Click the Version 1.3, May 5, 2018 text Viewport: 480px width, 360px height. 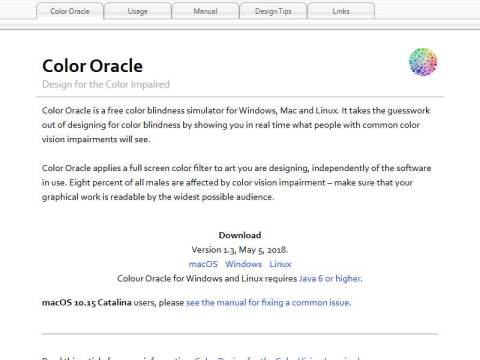coord(240,250)
